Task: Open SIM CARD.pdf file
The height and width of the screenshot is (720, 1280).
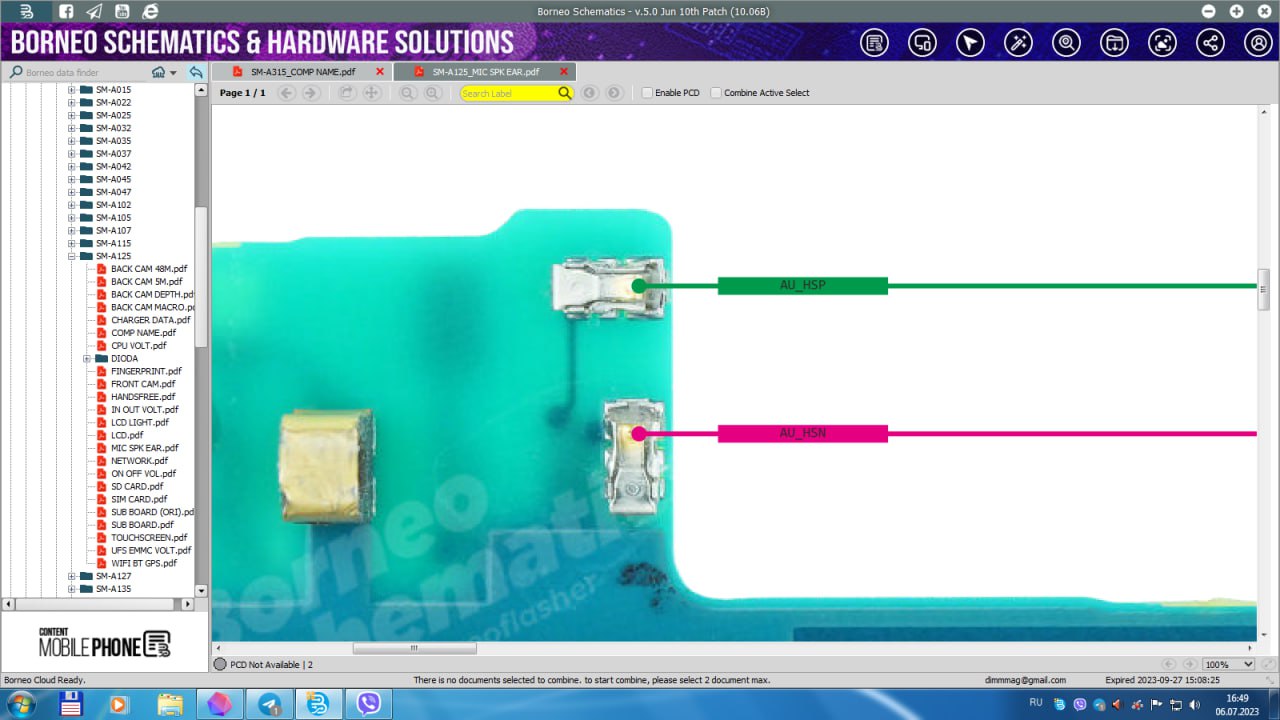Action: pos(139,499)
